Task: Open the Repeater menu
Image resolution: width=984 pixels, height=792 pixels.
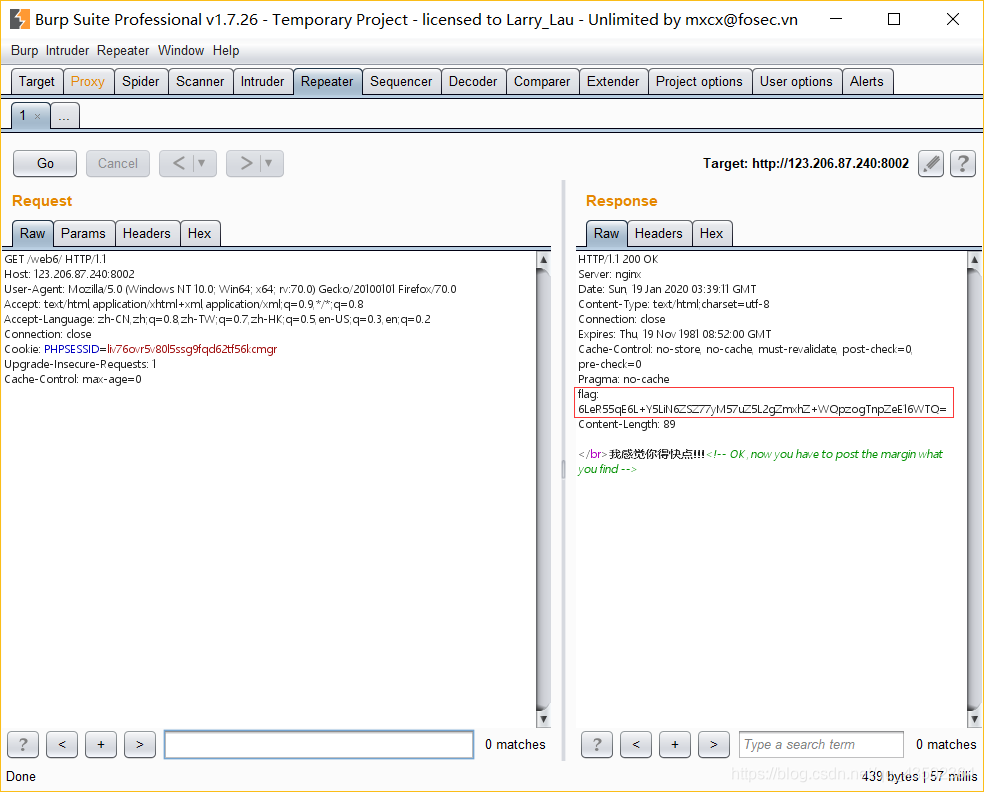Action: coord(123,51)
